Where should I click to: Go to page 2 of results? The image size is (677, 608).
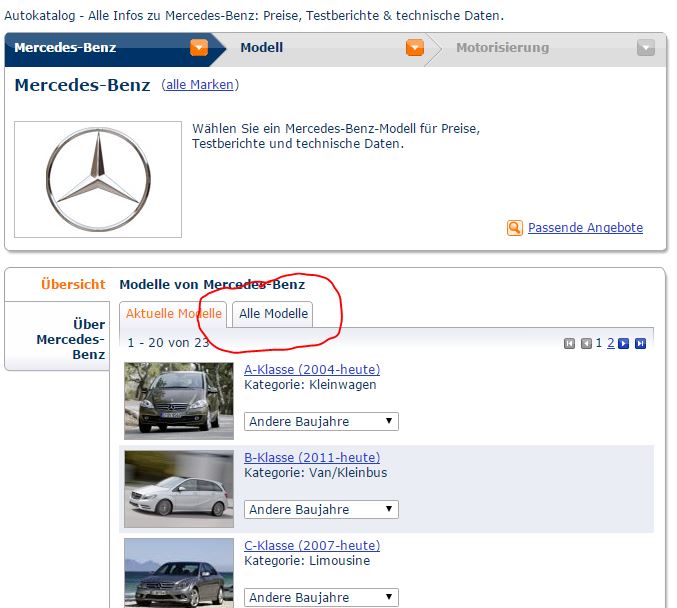611,343
